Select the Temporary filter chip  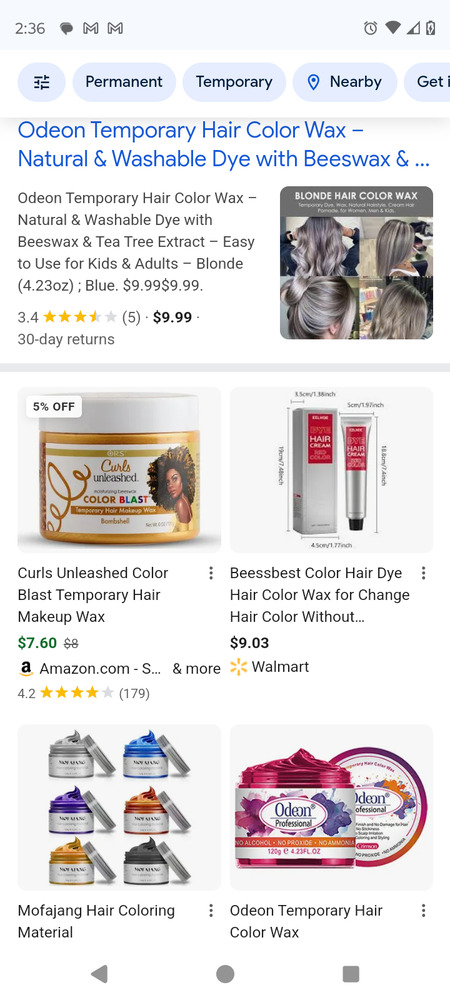tap(234, 82)
